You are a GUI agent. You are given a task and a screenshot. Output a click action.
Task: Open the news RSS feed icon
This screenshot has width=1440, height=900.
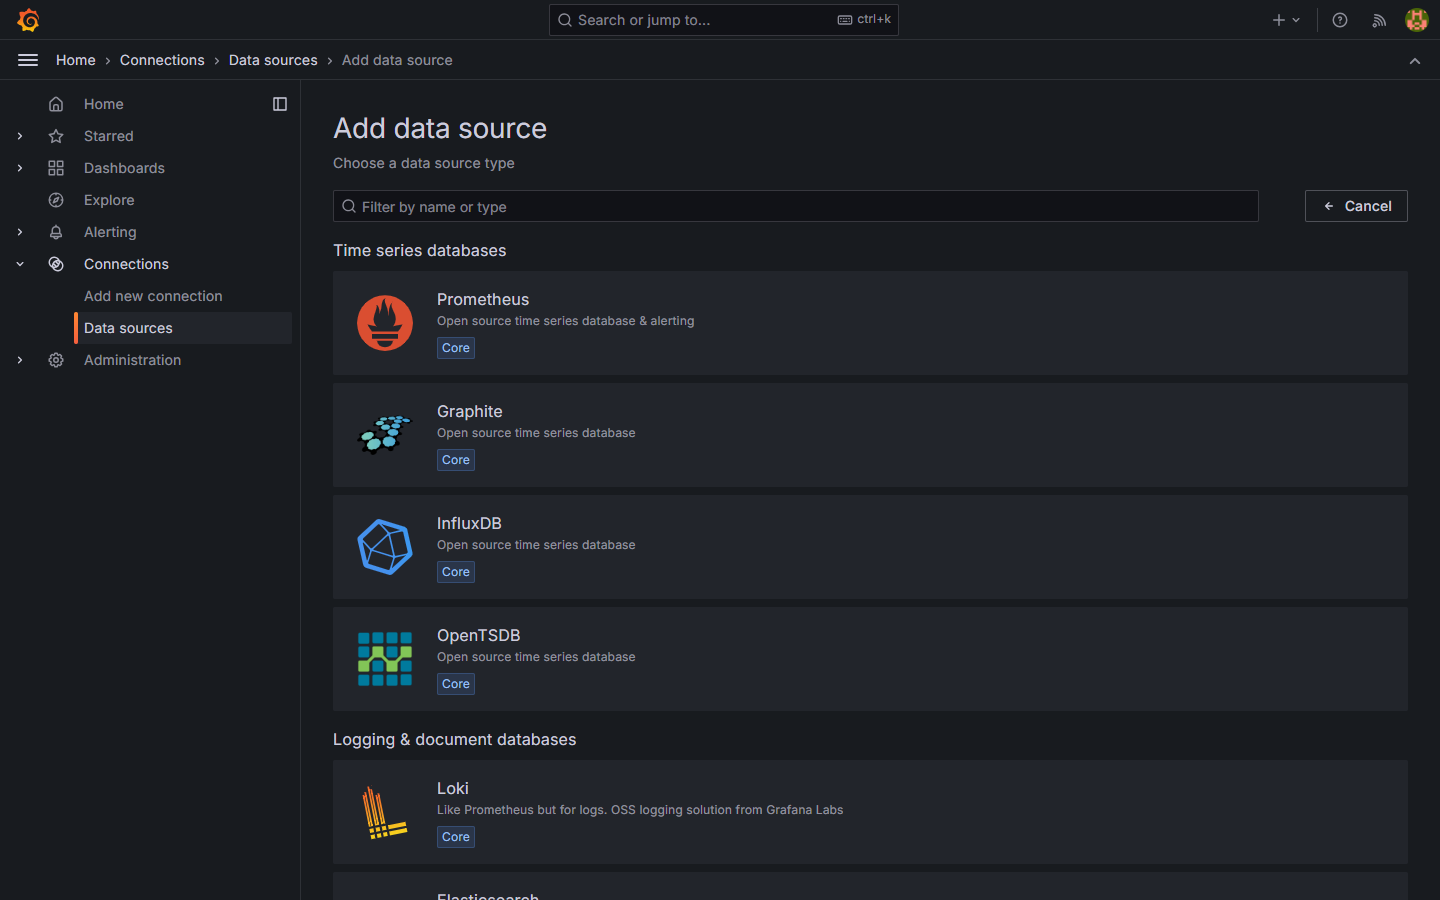click(x=1379, y=20)
